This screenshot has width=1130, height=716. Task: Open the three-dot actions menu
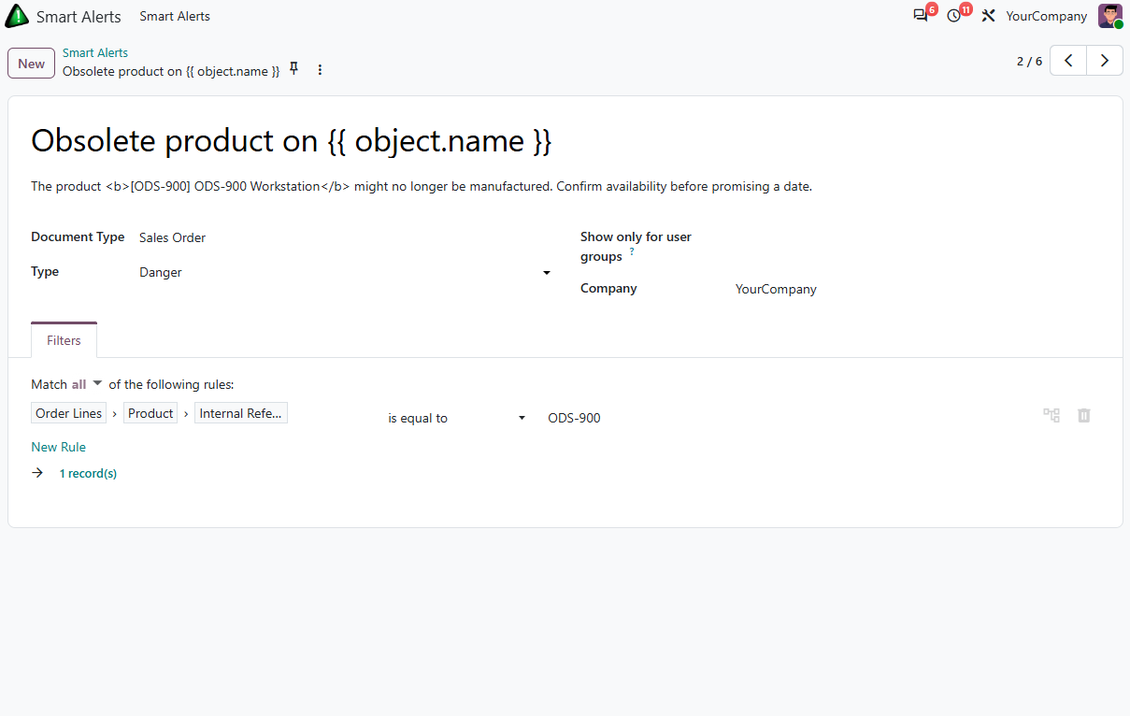point(320,70)
